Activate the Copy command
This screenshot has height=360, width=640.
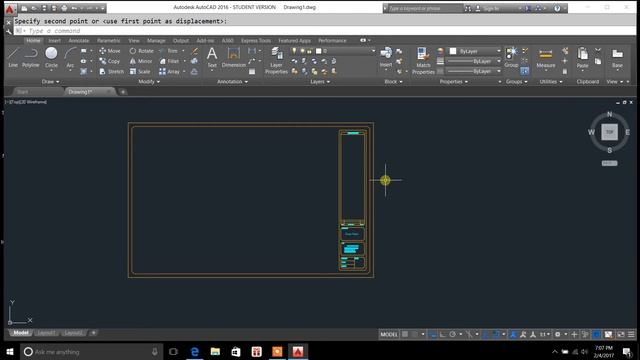109,61
